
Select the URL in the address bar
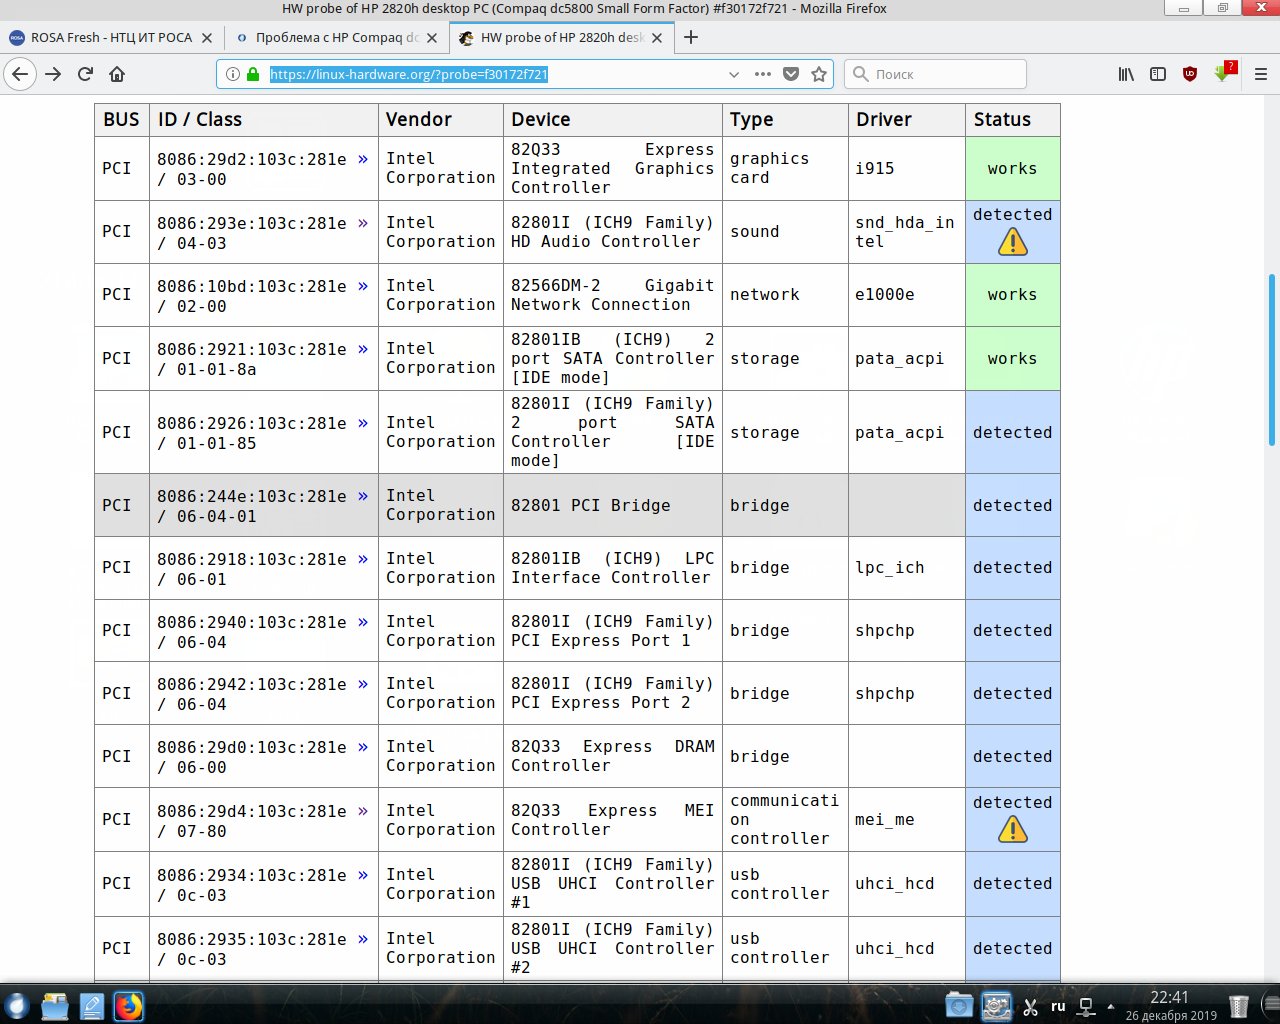coord(409,74)
